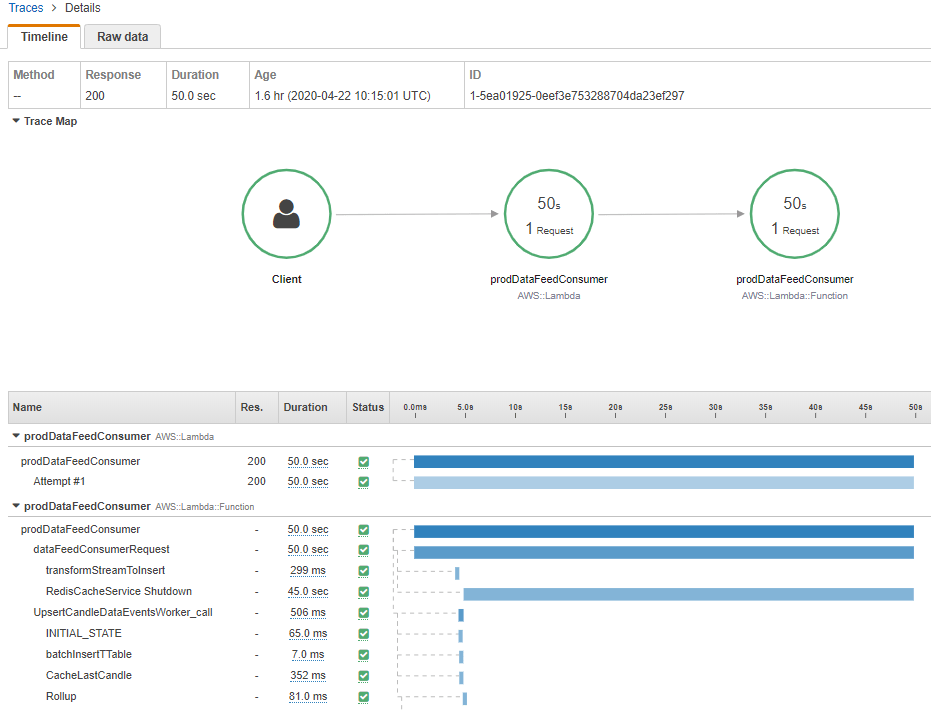931x710 pixels.
Task: Click status check icon for RedisCacheService Shutdown row
Action: [x=363, y=592]
